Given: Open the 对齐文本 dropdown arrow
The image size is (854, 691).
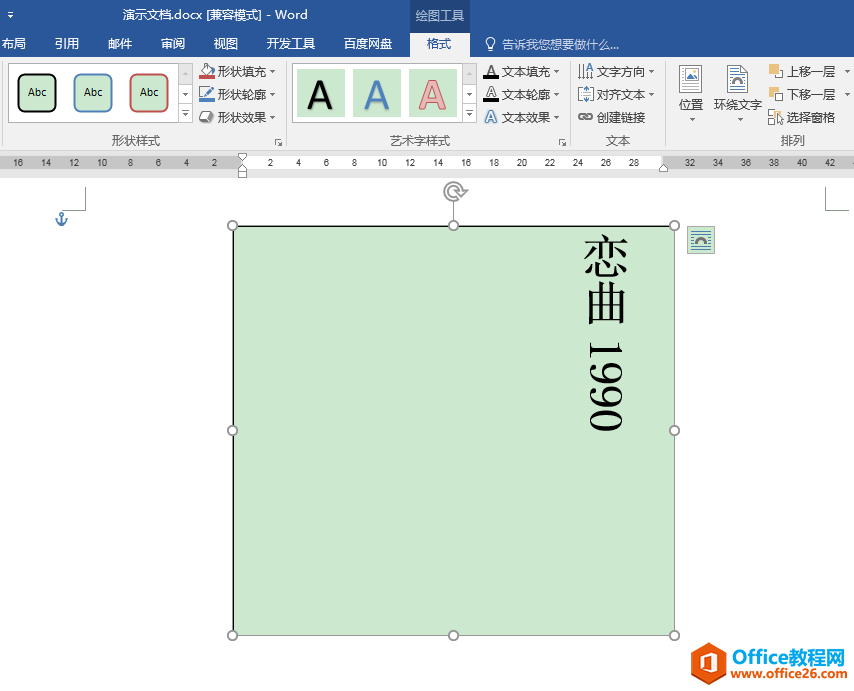Looking at the screenshot, I should [651, 94].
